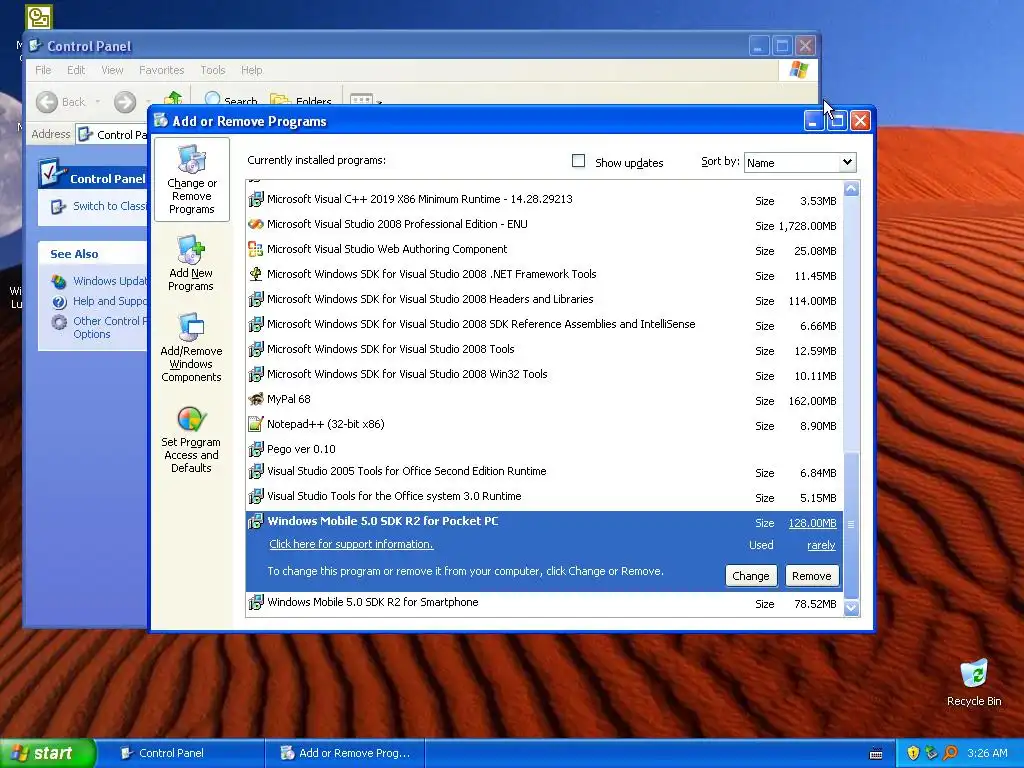The width and height of the screenshot is (1024, 768).
Task: Click the Visual Studio 2008 Professional Edition icon
Action: point(256,224)
